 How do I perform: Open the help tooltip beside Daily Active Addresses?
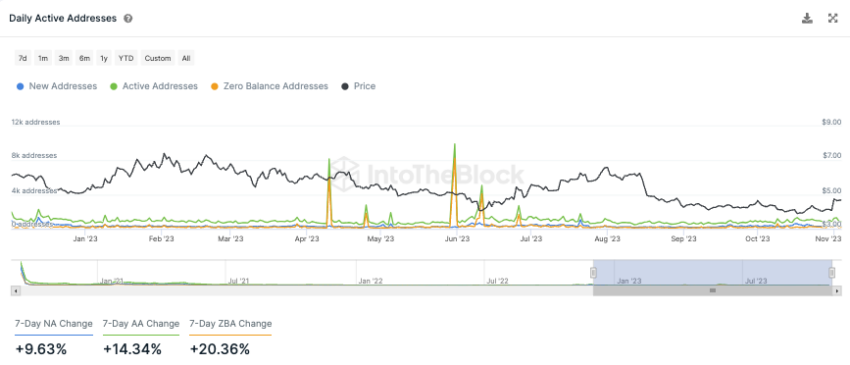128,18
